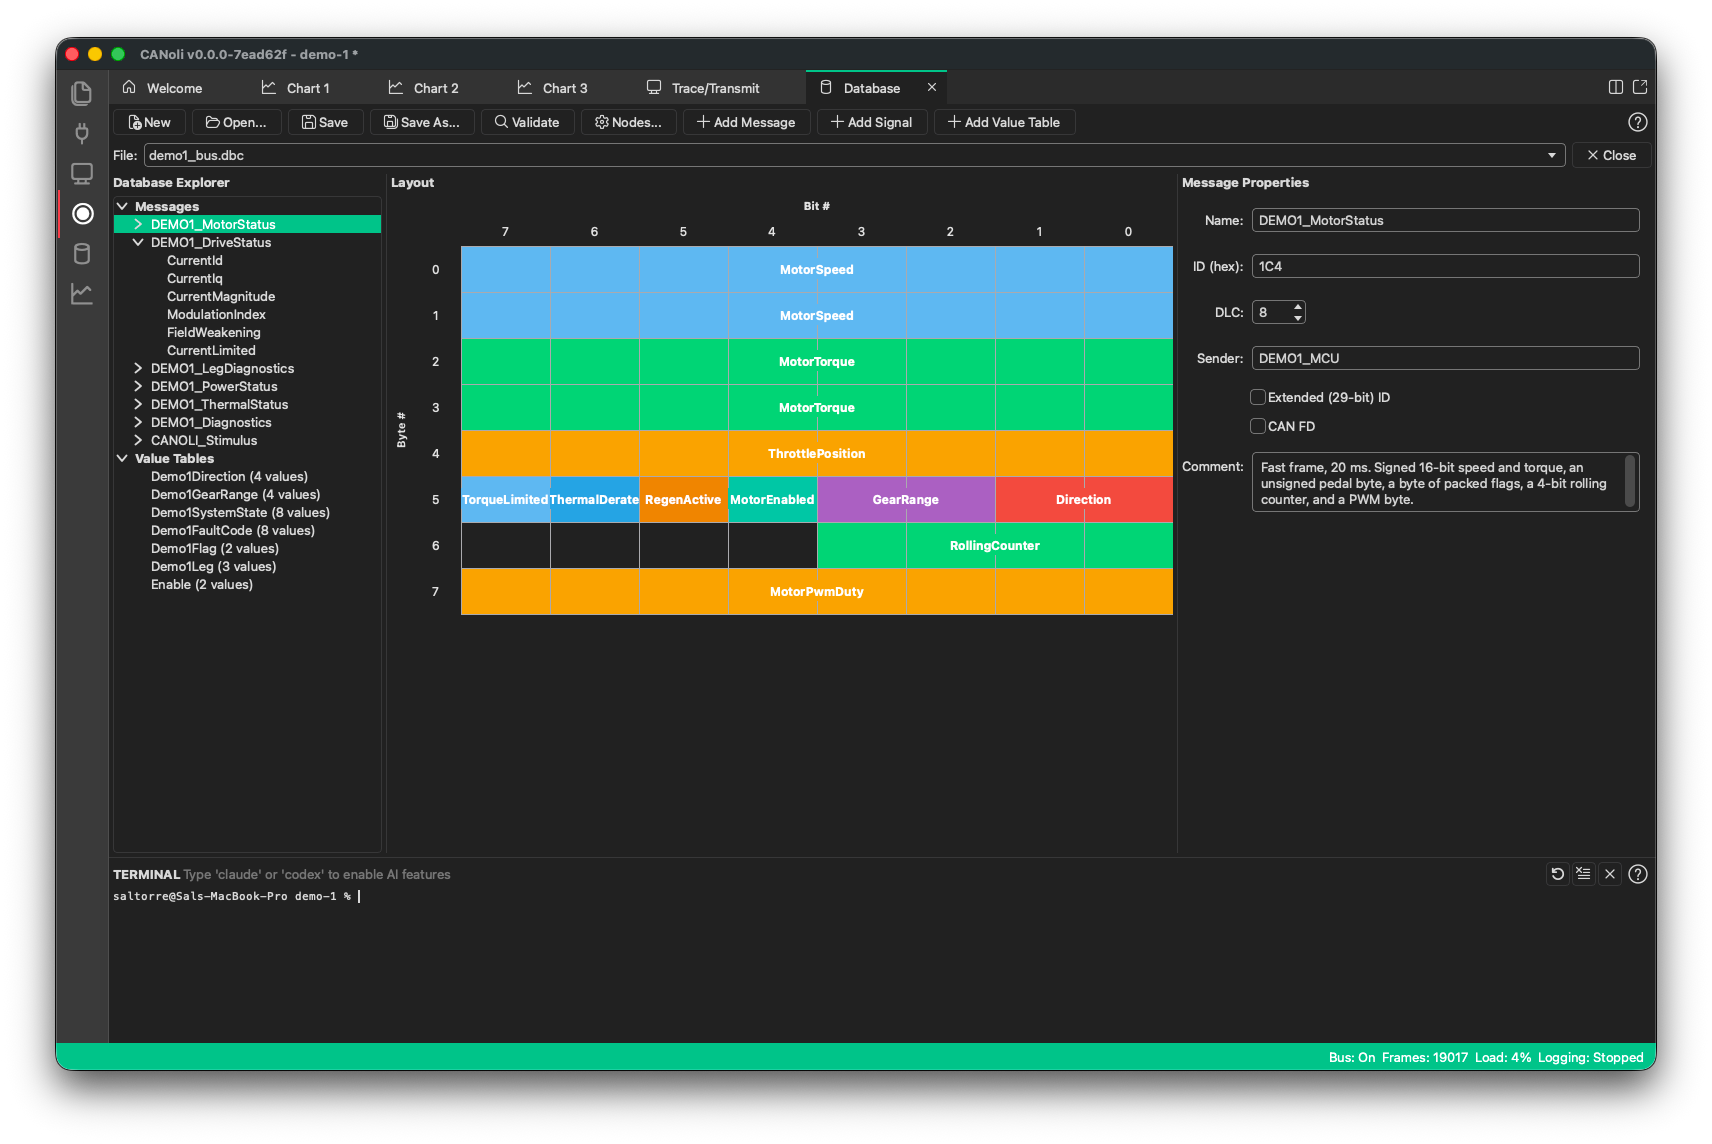The image size is (1712, 1144).
Task: Clear the terminal output icon
Action: click(1583, 874)
